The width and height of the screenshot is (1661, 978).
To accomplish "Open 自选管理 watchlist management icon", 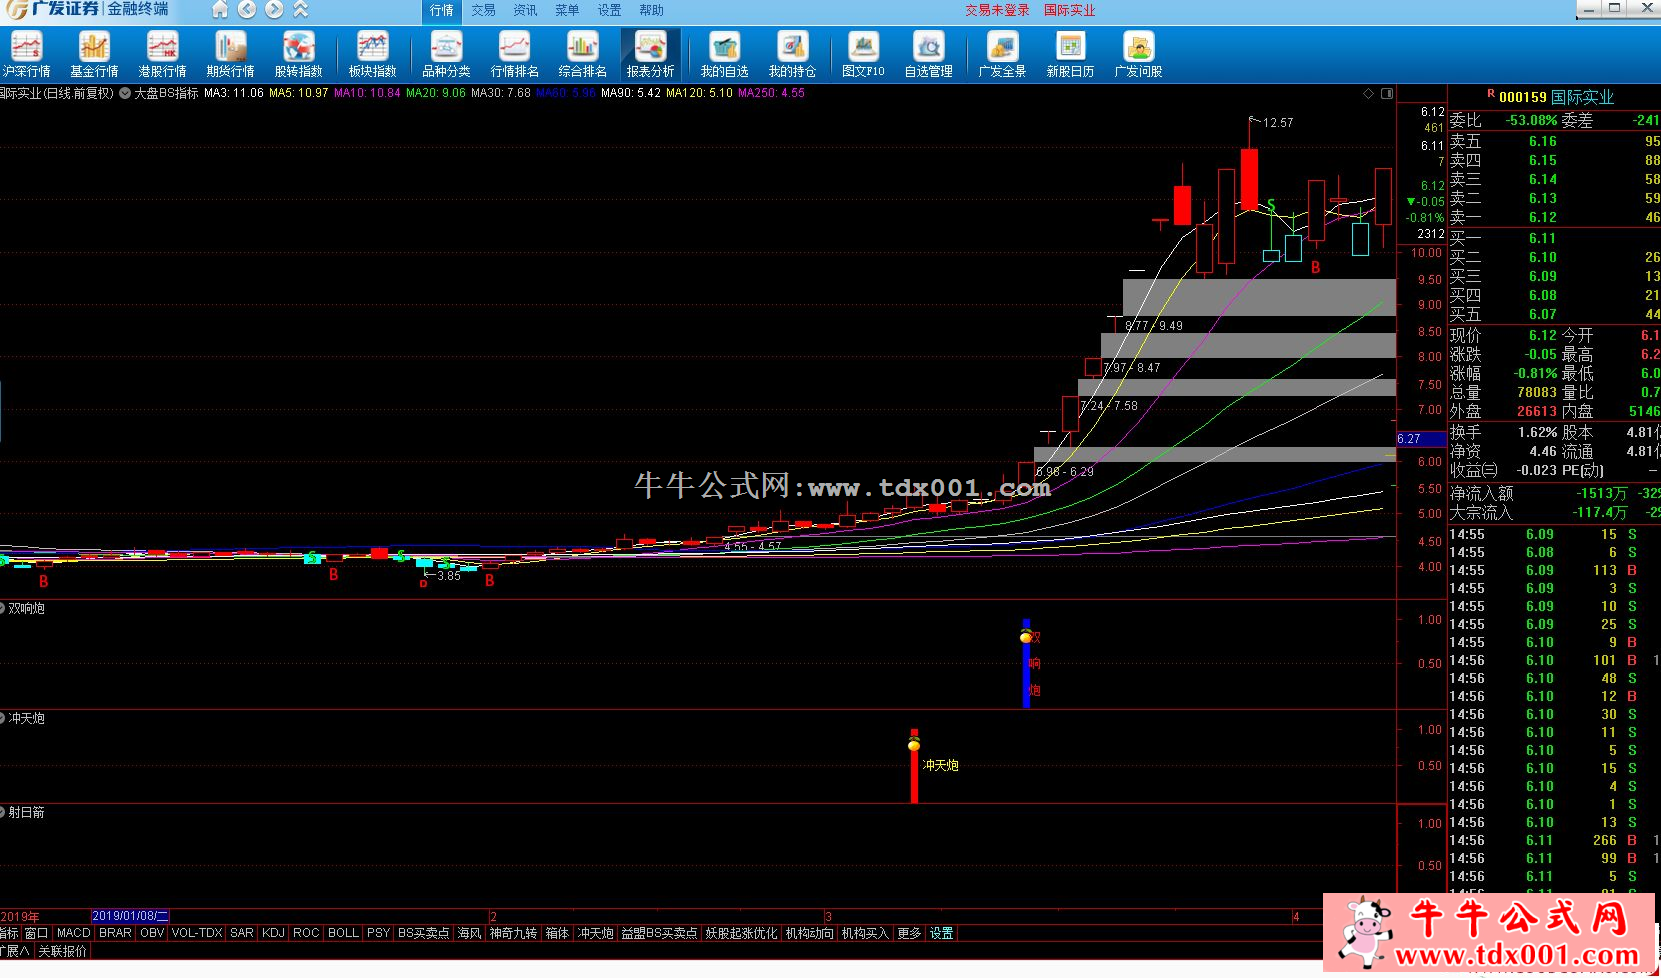I will click(x=928, y=55).
